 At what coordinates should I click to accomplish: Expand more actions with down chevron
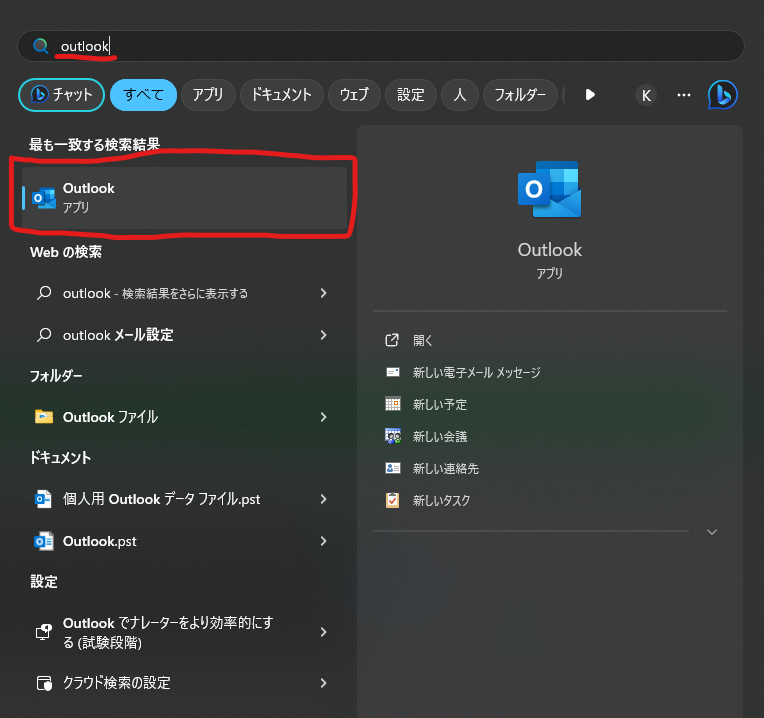712,532
